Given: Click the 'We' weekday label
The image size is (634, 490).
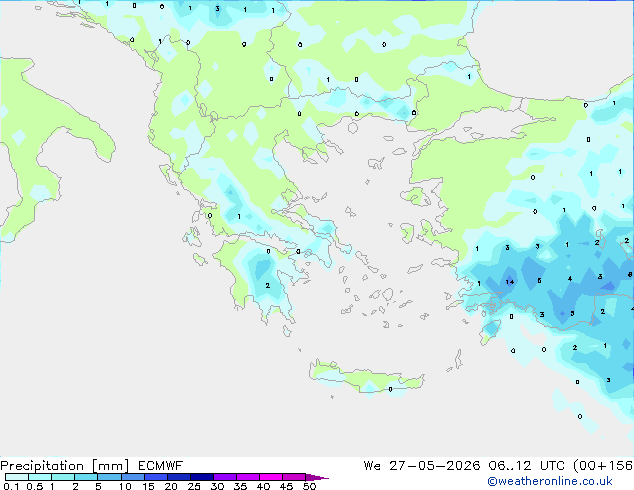Looking at the screenshot, I should pyautogui.click(x=372, y=466).
